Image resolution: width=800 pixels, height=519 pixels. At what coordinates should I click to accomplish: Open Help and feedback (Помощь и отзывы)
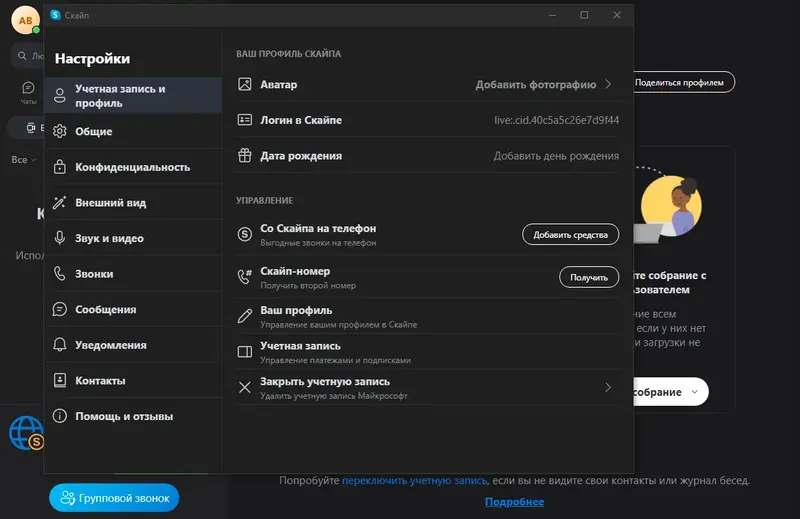pyautogui.click(x=133, y=416)
